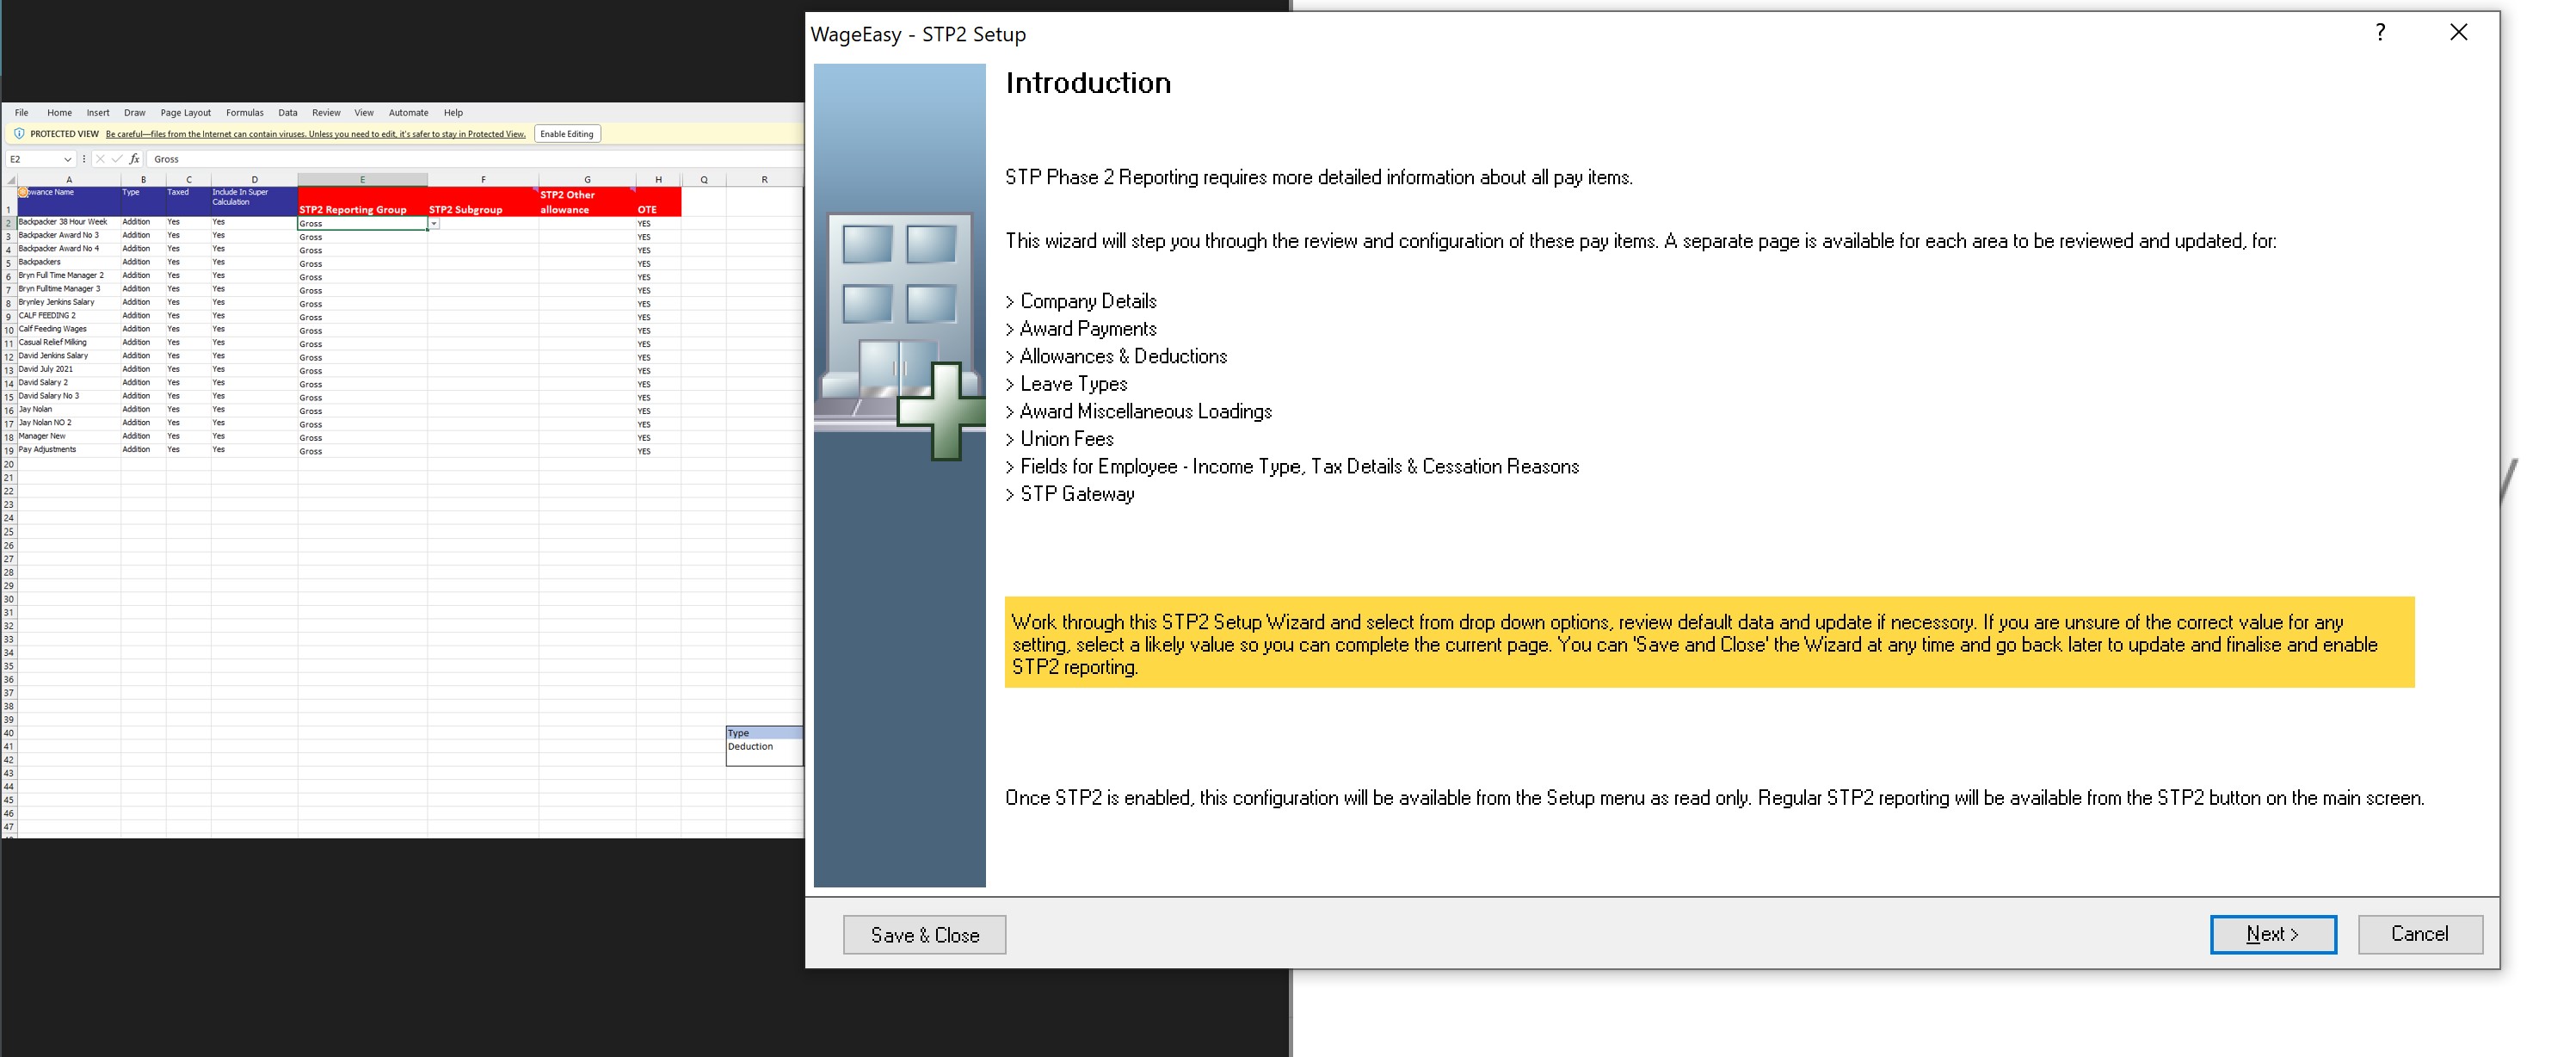
Task: Open the Page Layout tab in Excel
Action: click(185, 113)
